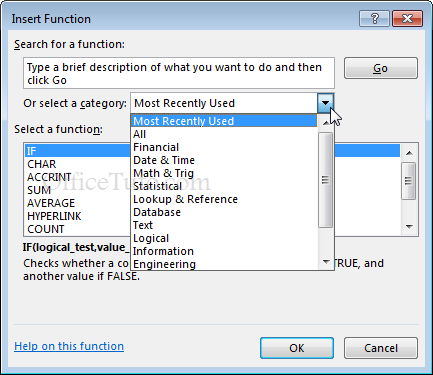Viewport: 433px width, 375px height.
Task: Select the Statistical category entry
Action: click(157, 186)
